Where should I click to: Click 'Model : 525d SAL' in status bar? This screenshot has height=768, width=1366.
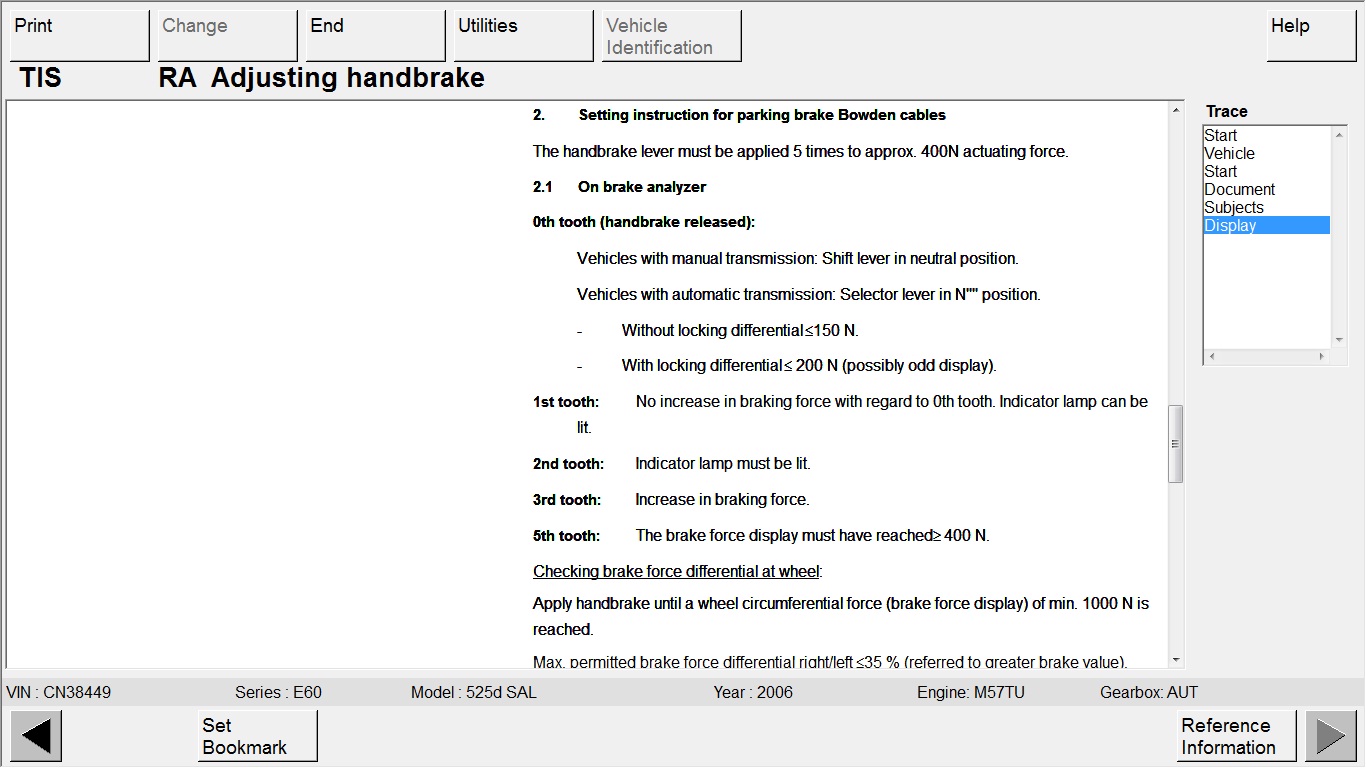coord(474,692)
